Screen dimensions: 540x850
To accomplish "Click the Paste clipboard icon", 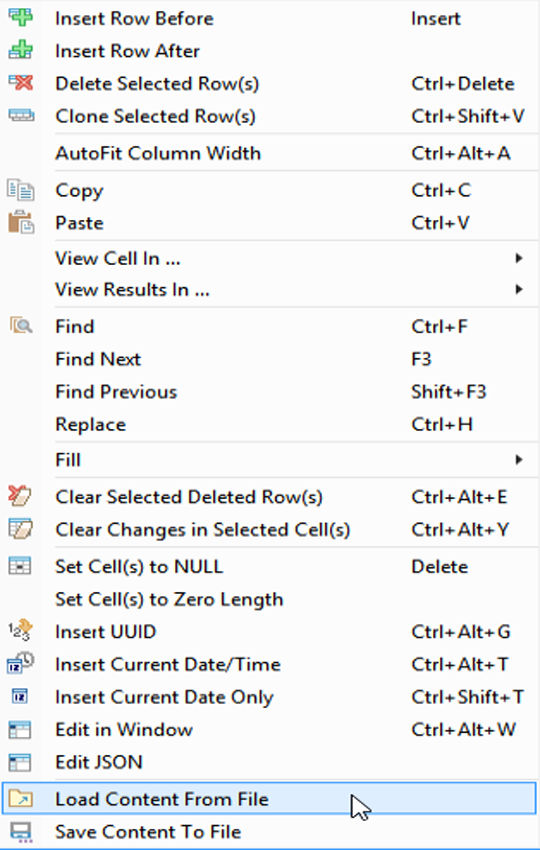I will pos(21,222).
